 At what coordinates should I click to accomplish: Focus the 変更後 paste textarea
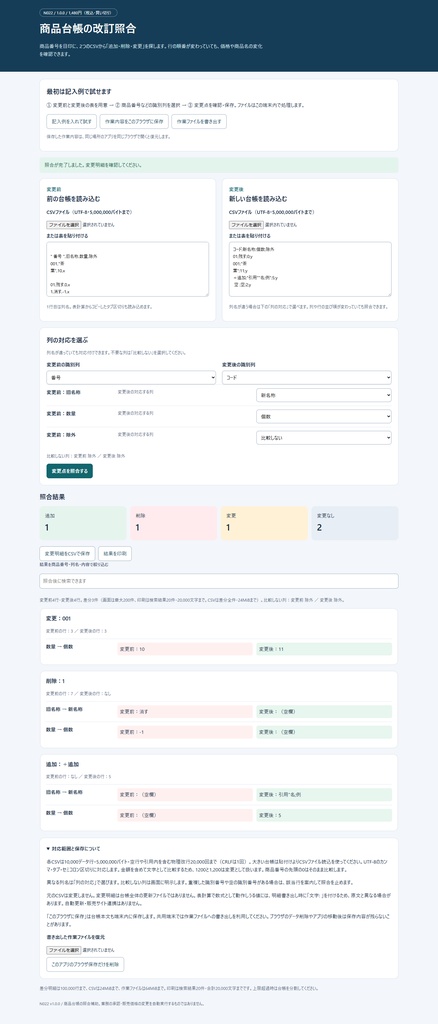coord(310,269)
